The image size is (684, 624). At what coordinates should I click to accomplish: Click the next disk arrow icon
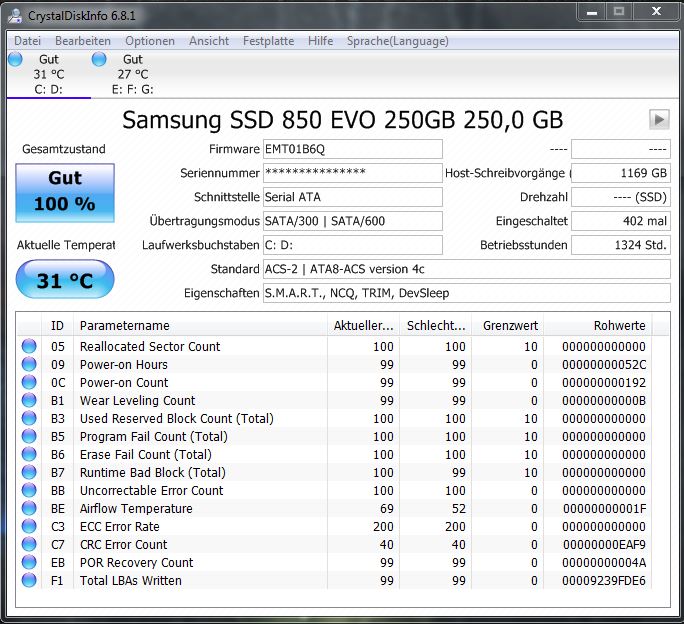tap(659, 119)
